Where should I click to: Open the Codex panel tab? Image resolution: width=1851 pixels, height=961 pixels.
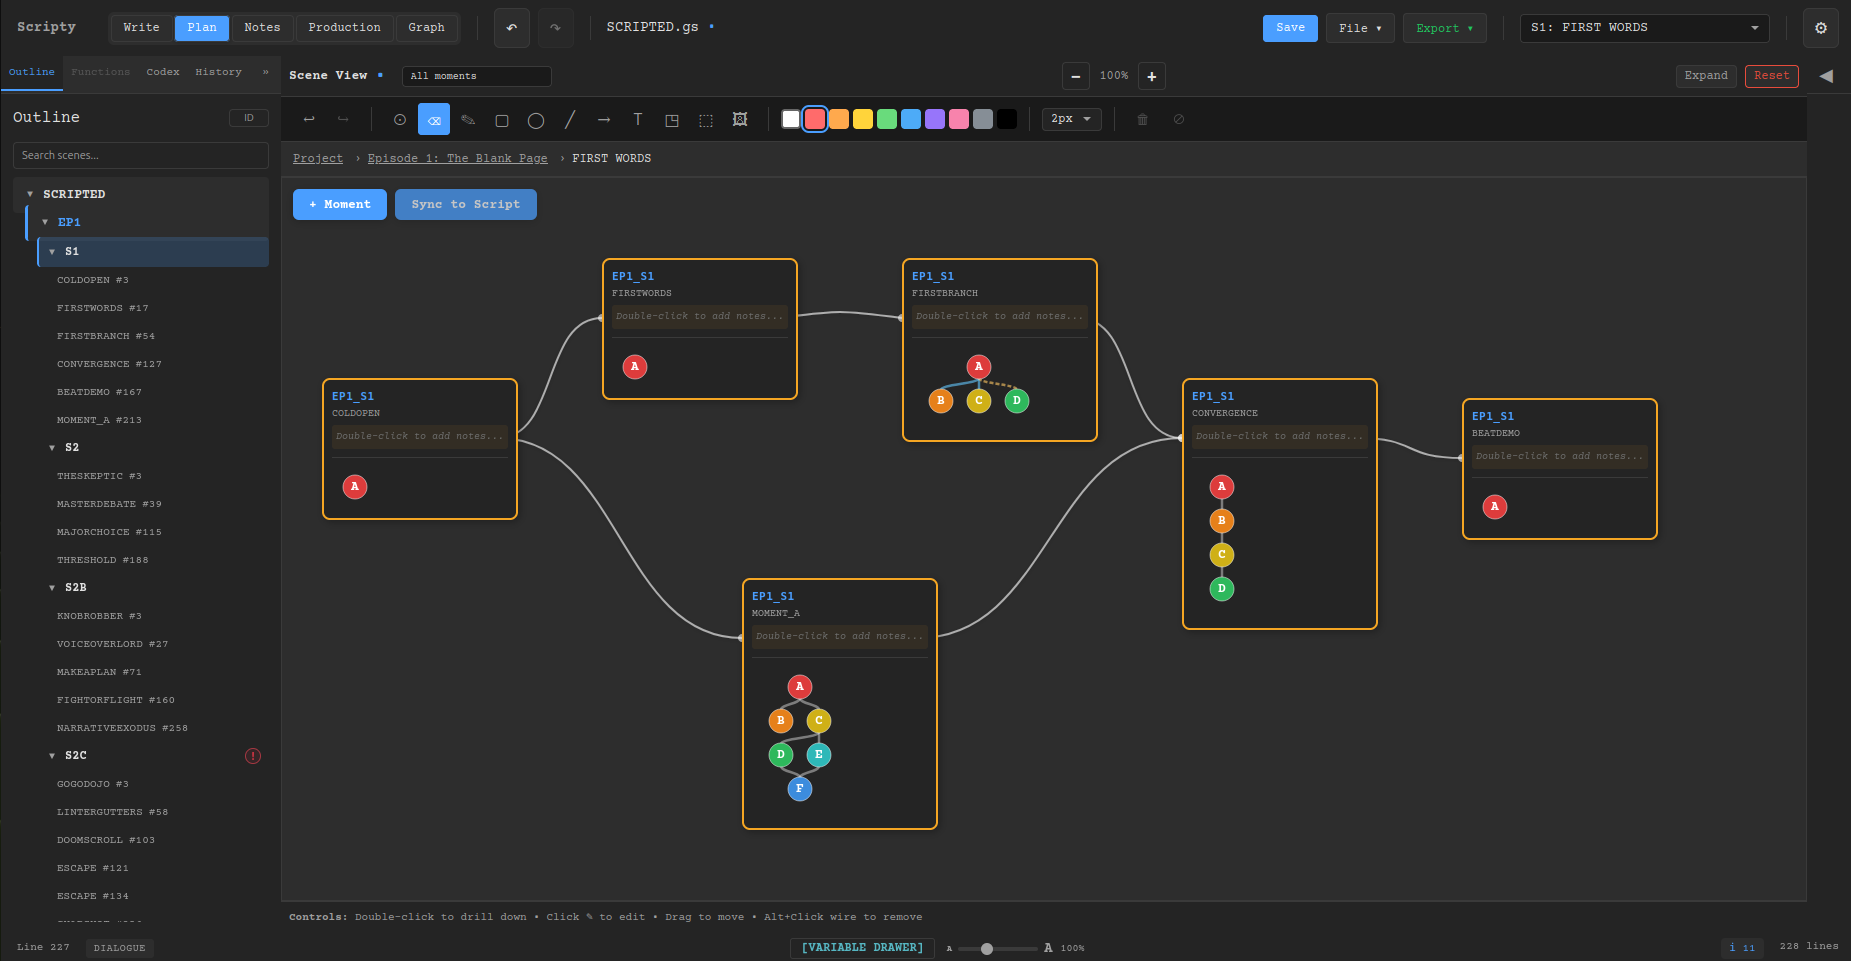click(163, 71)
